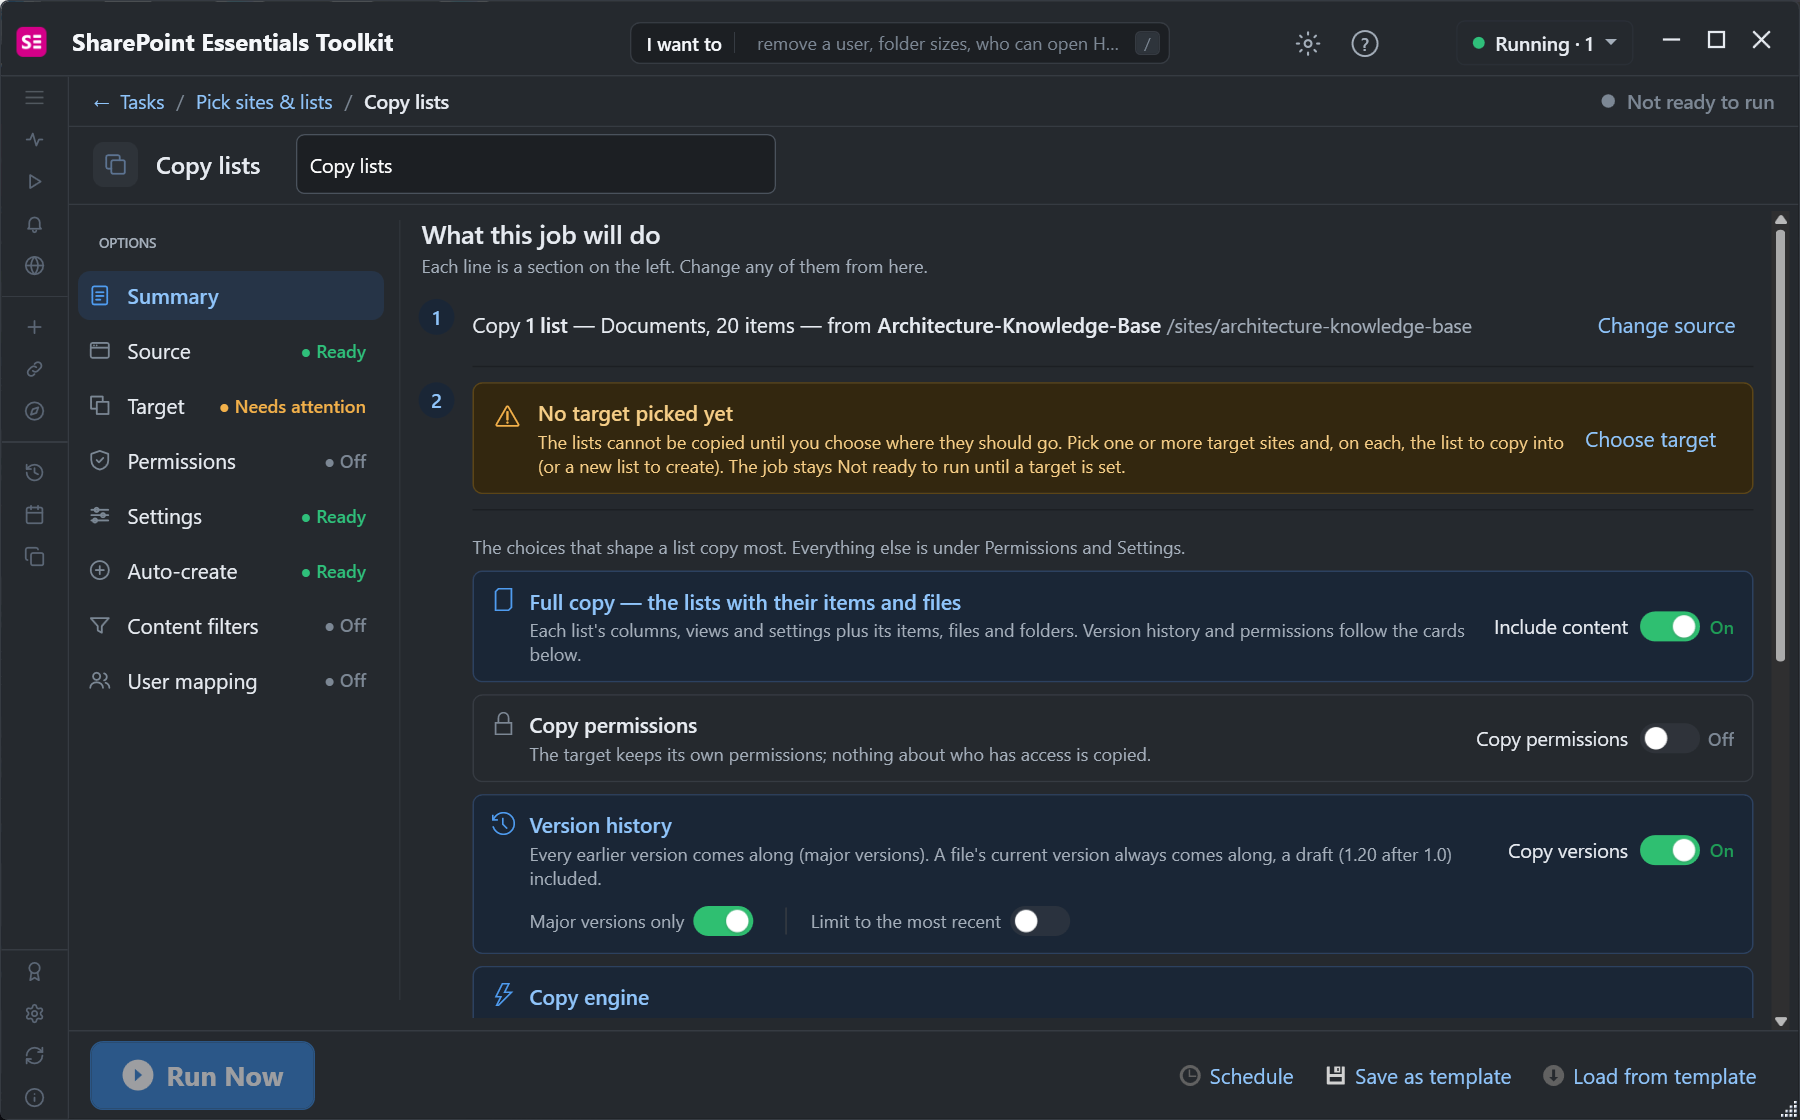Click the info icon at rail bottom
The width and height of the screenshot is (1800, 1120).
[34, 1098]
